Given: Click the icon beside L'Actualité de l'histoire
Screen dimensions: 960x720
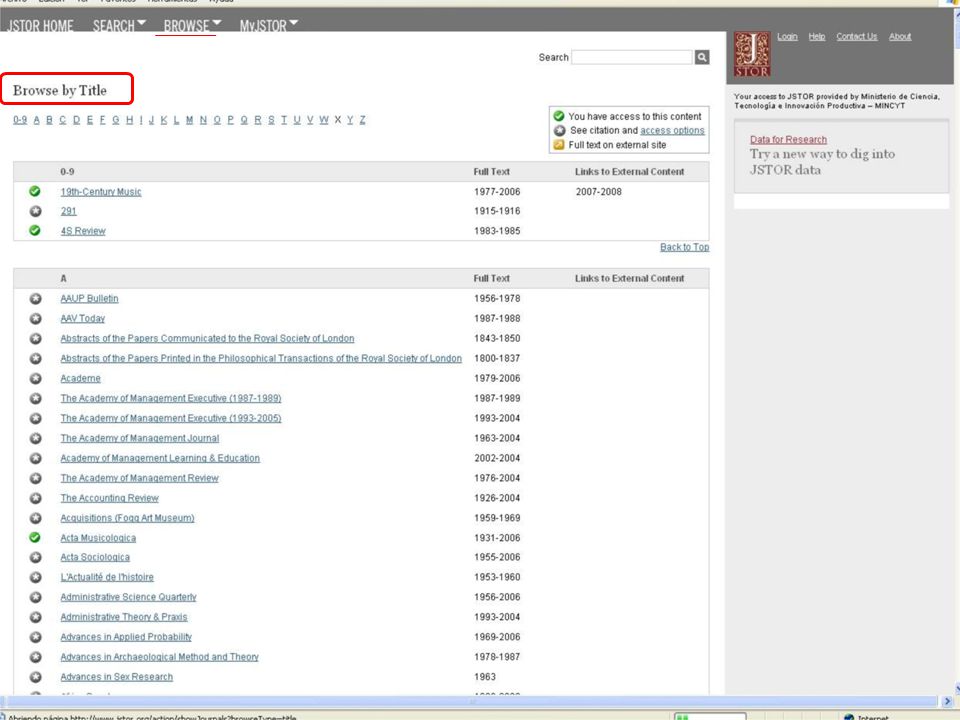Looking at the screenshot, I should [x=36, y=577].
